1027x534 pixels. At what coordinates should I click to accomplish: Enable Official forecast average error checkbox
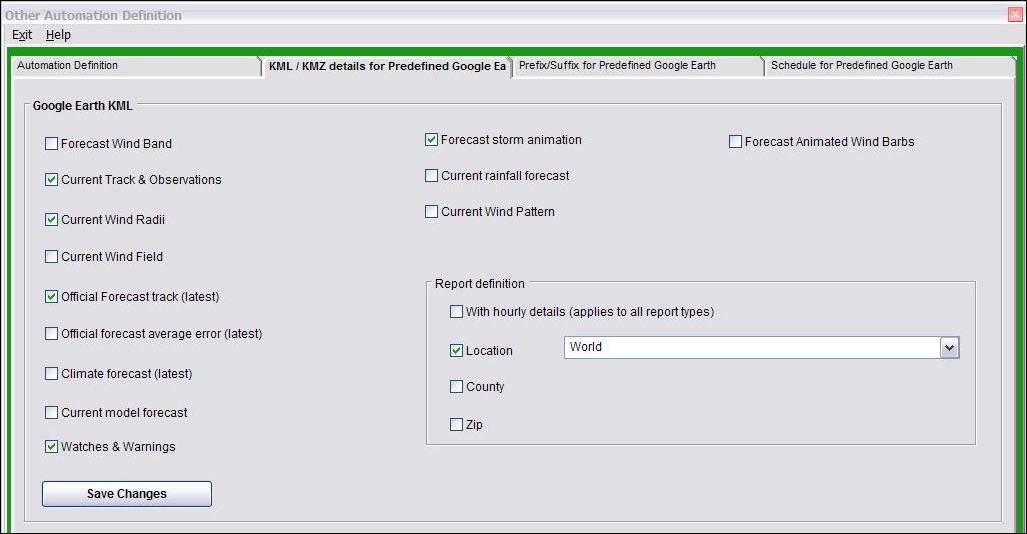[x=52, y=334]
